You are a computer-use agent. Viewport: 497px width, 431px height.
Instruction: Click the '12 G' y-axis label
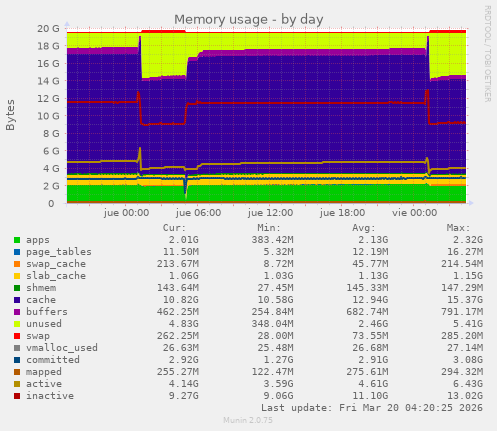coord(48,99)
